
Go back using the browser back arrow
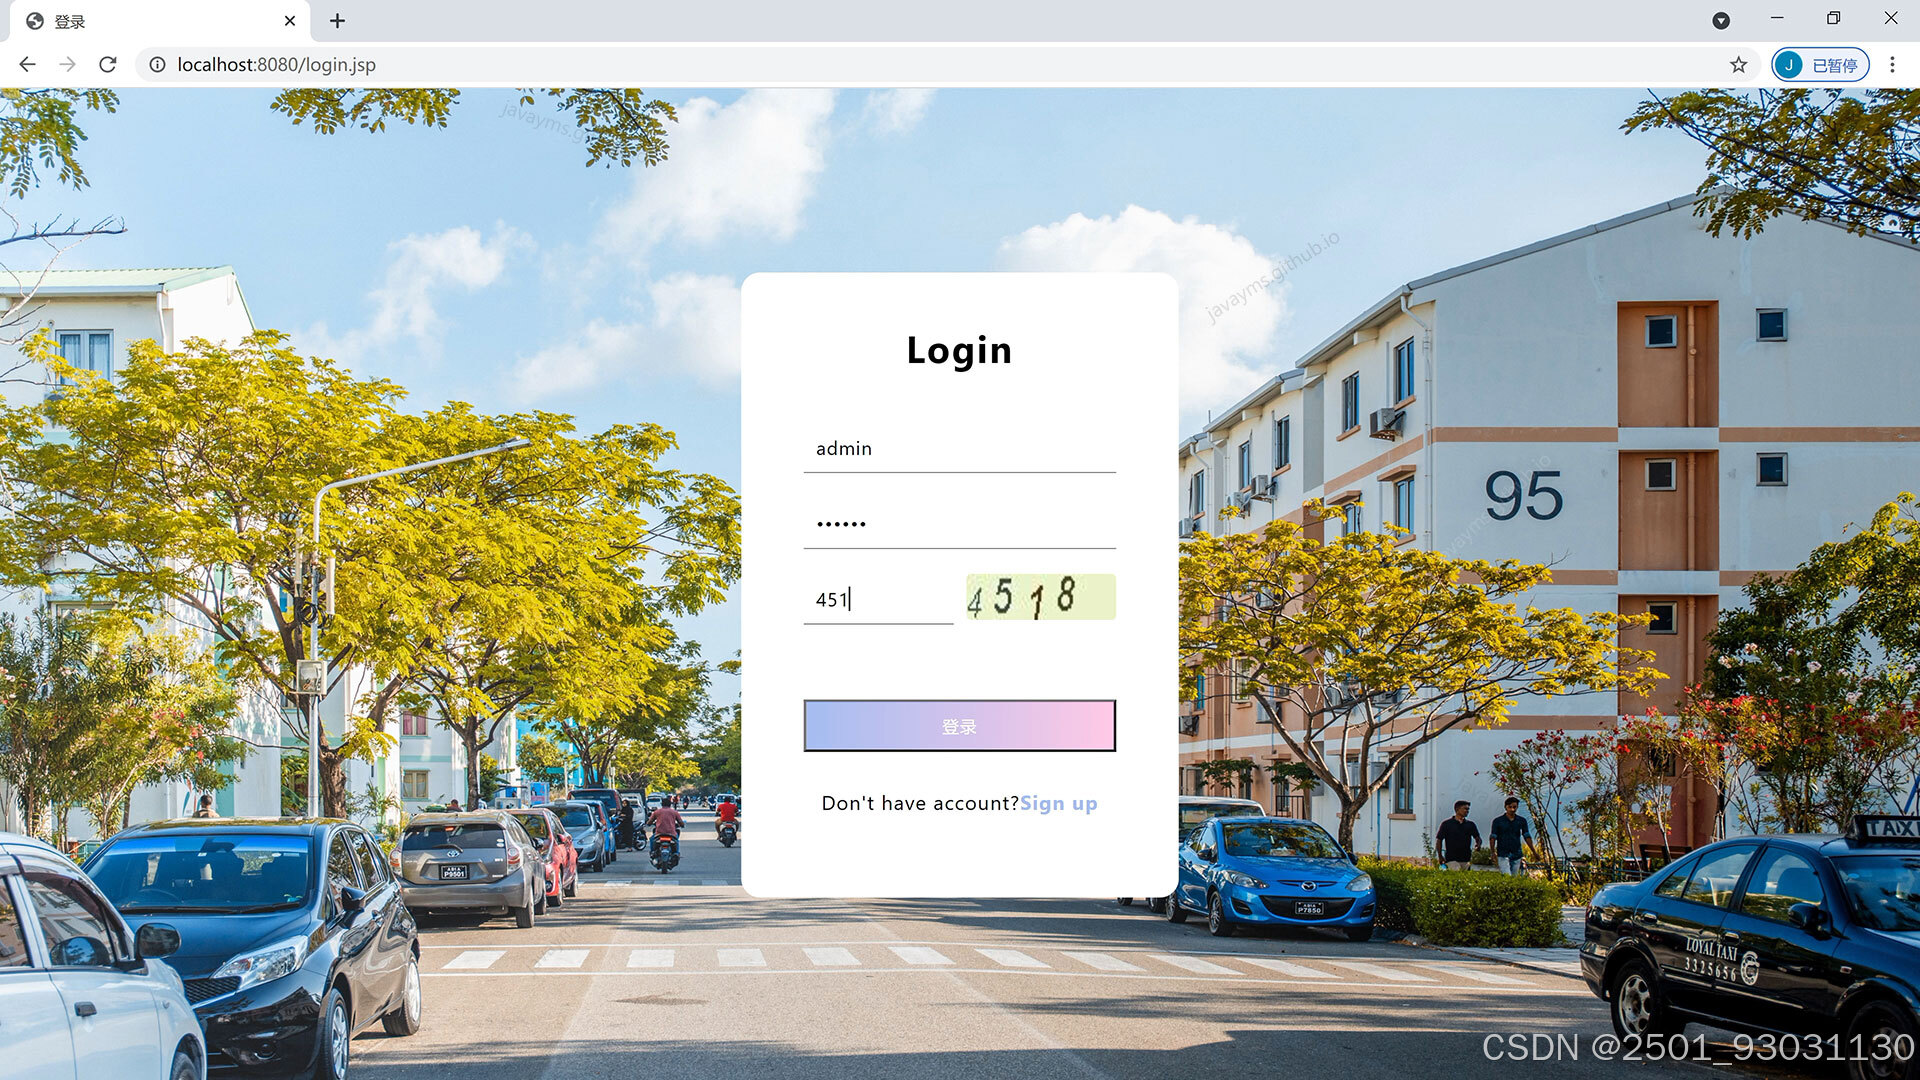[x=27, y=65]
